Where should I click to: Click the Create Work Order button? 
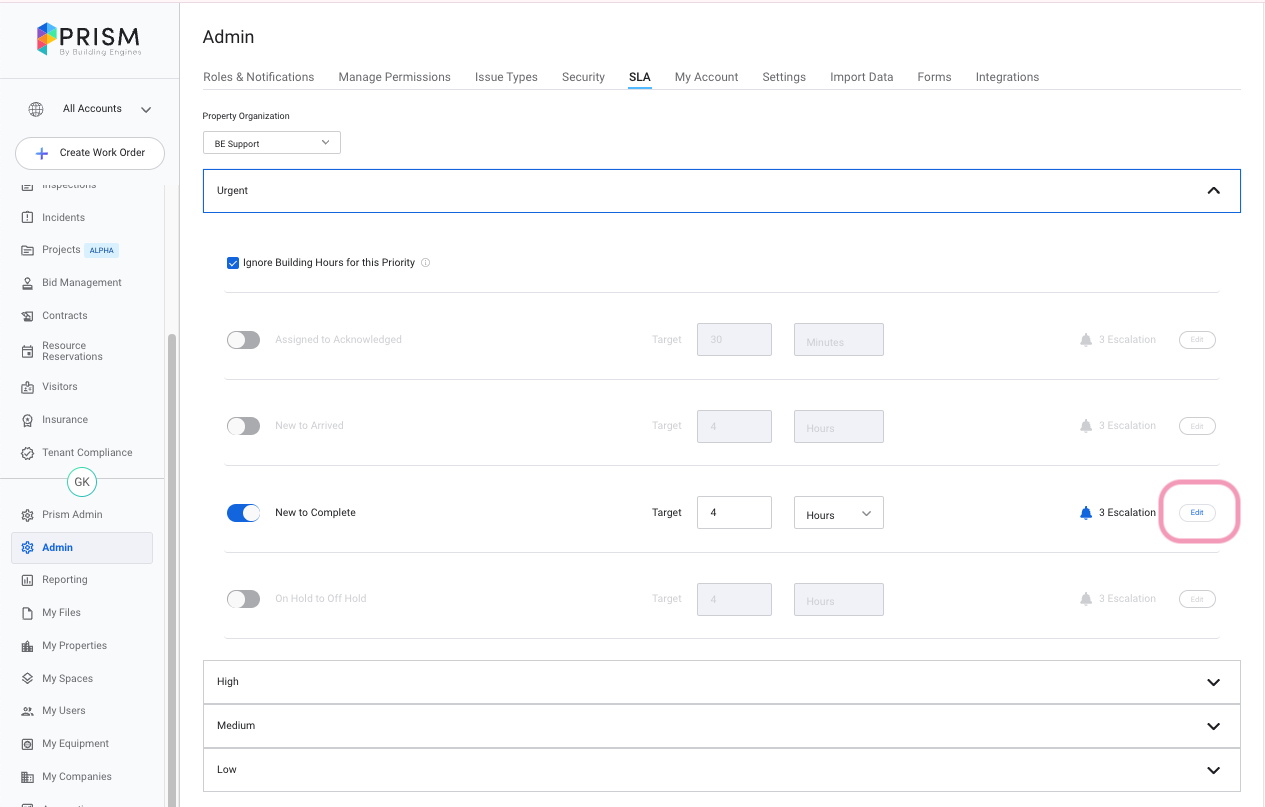pos(90,153)
